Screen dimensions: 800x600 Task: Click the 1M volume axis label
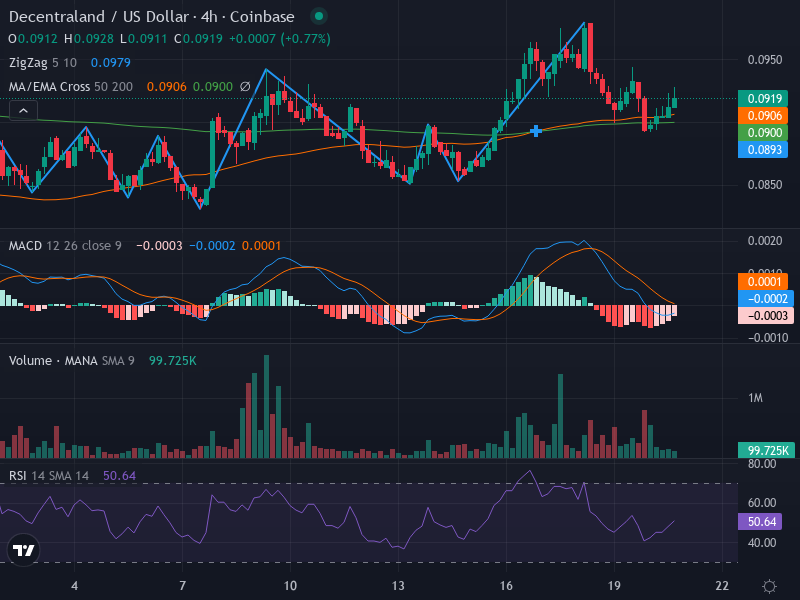coord(755,398)
